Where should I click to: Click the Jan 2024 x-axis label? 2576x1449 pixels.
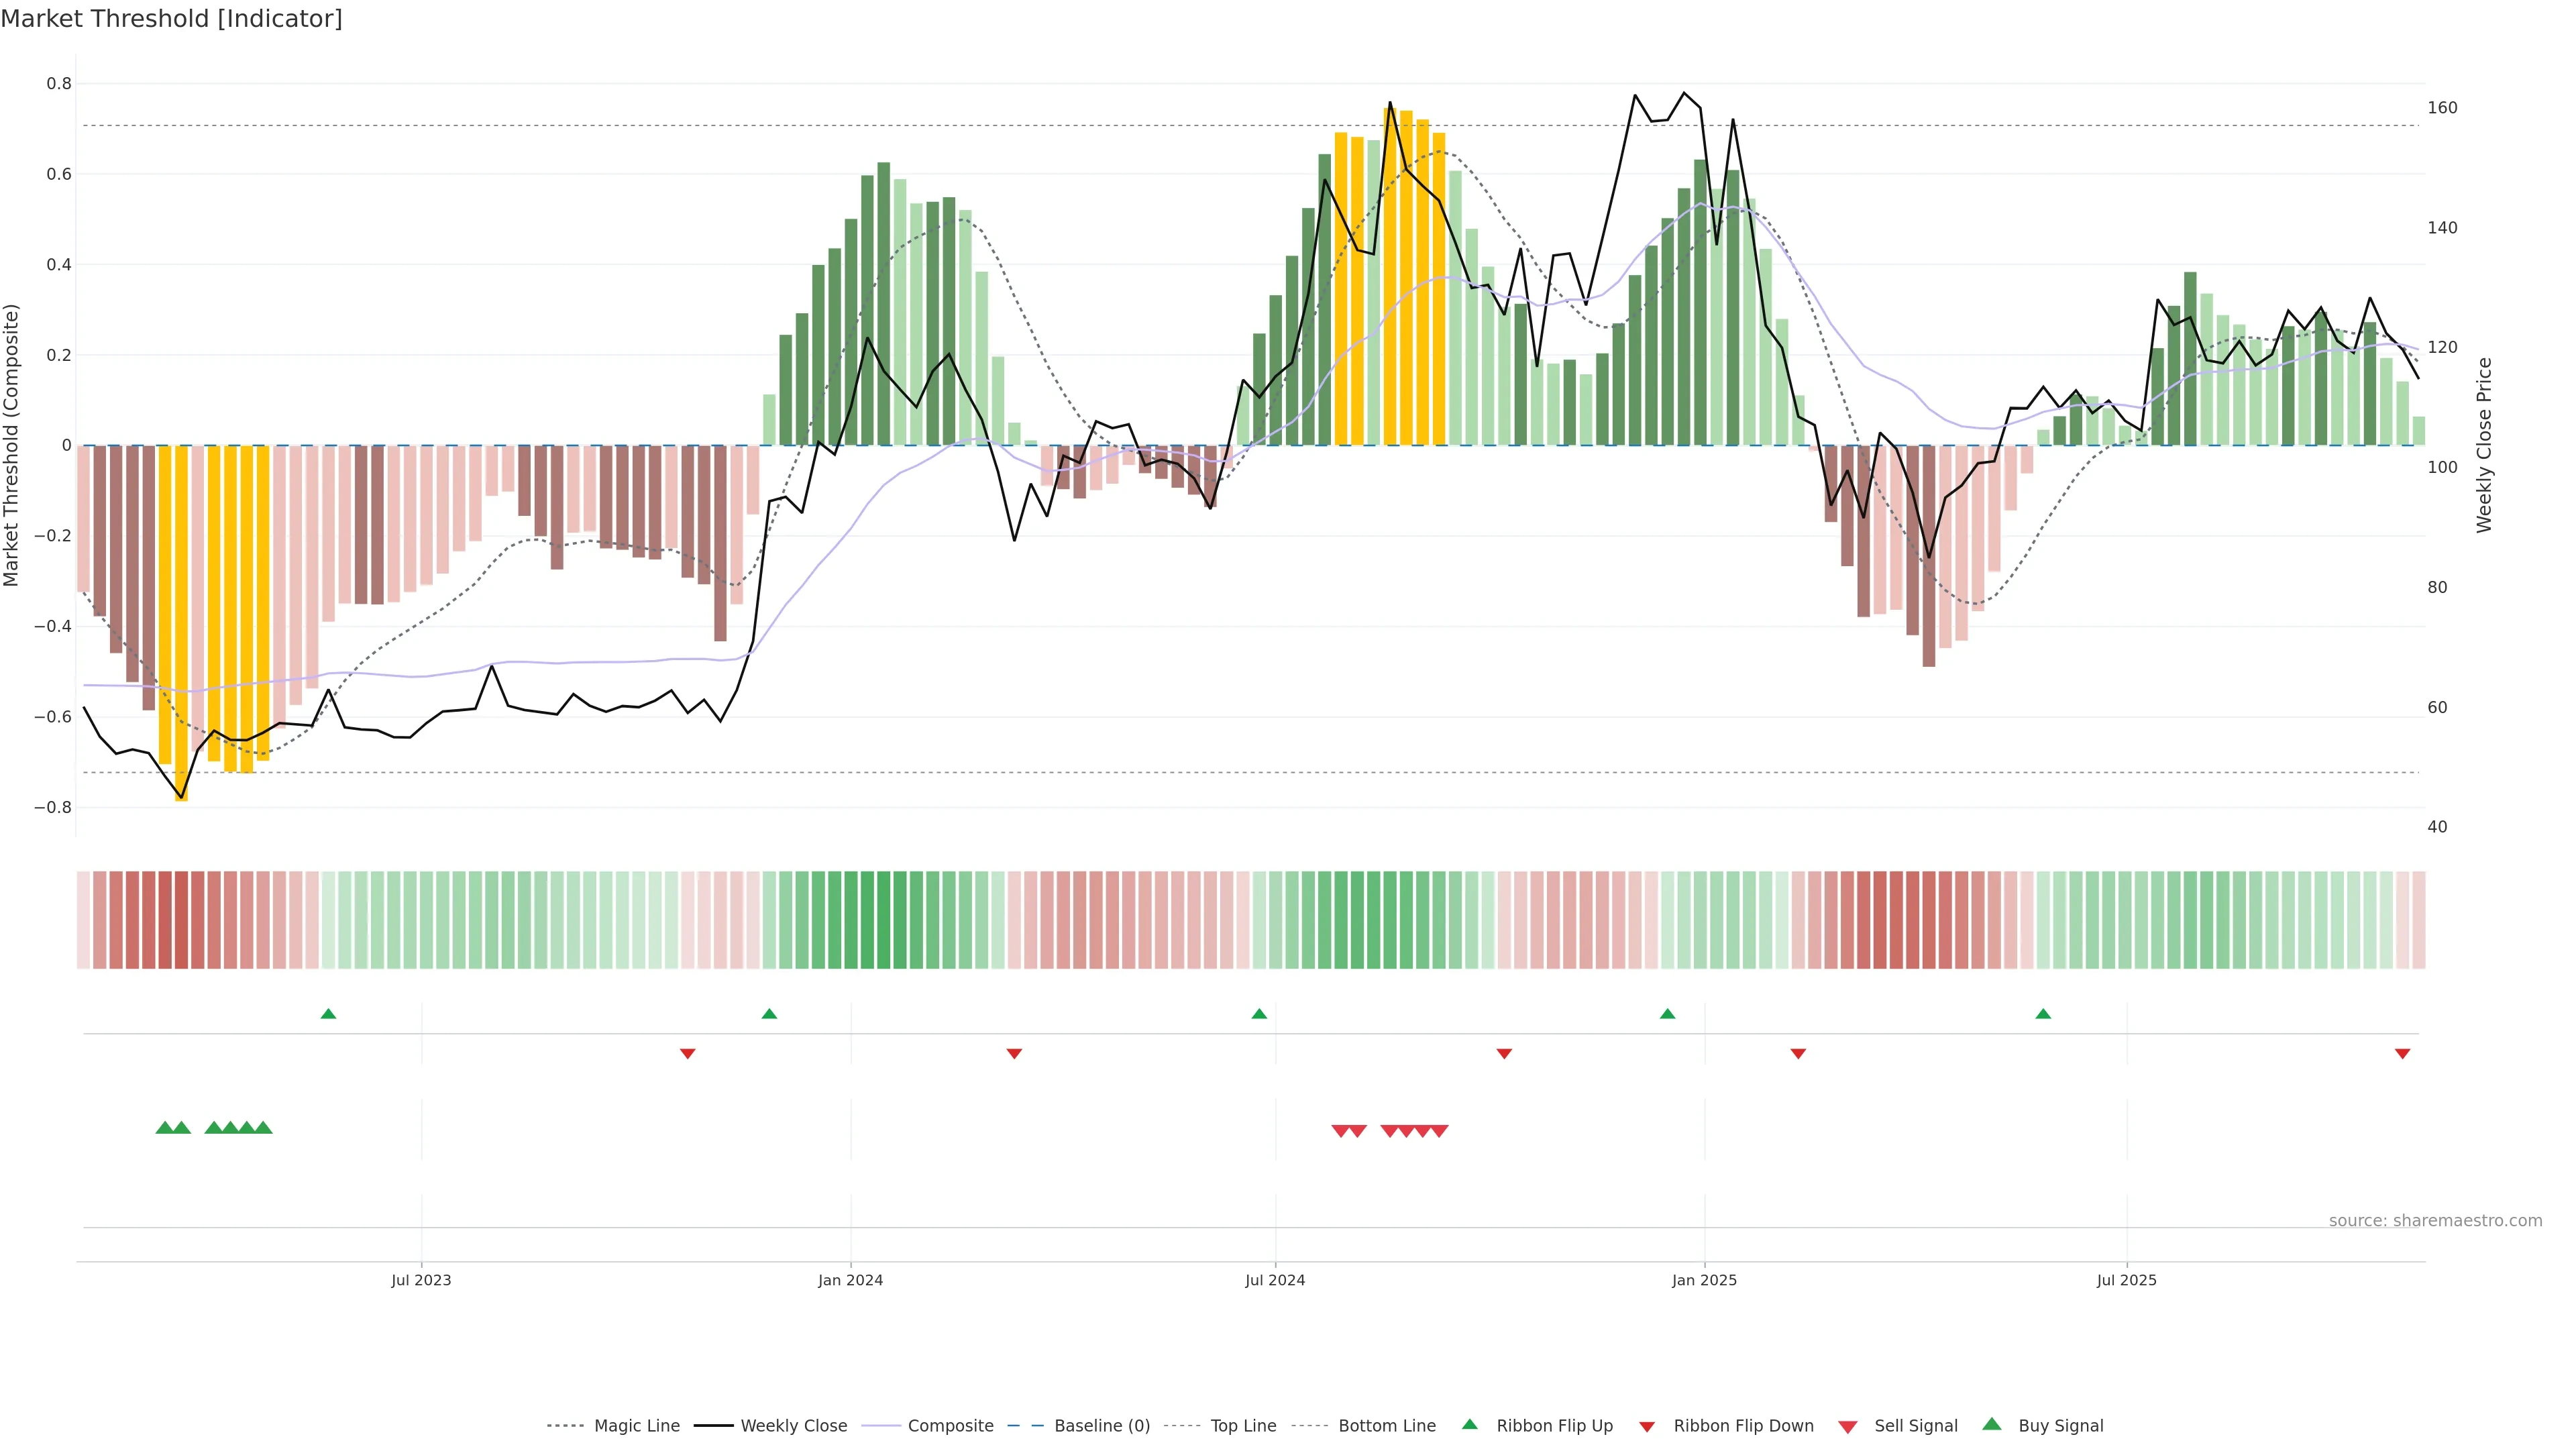tap(850, 1280)
